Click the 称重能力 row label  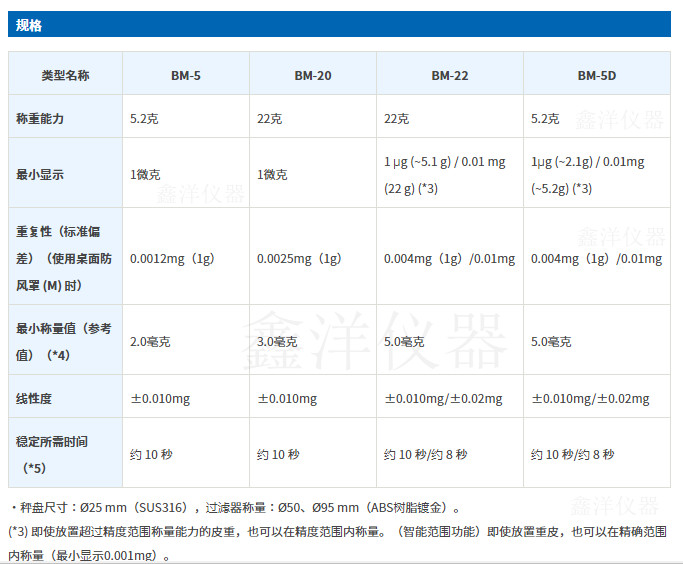point(41,118)
